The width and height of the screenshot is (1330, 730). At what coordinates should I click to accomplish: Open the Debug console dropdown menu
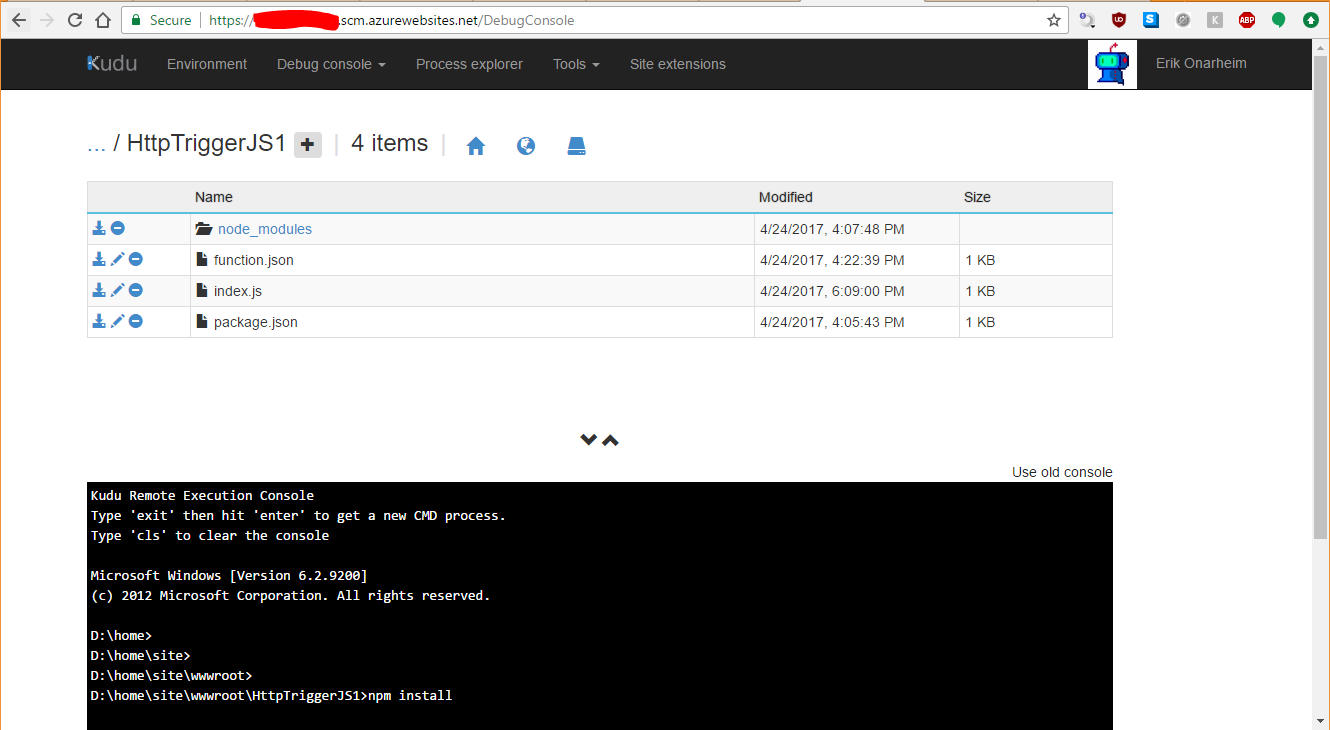tap(331, 64)
